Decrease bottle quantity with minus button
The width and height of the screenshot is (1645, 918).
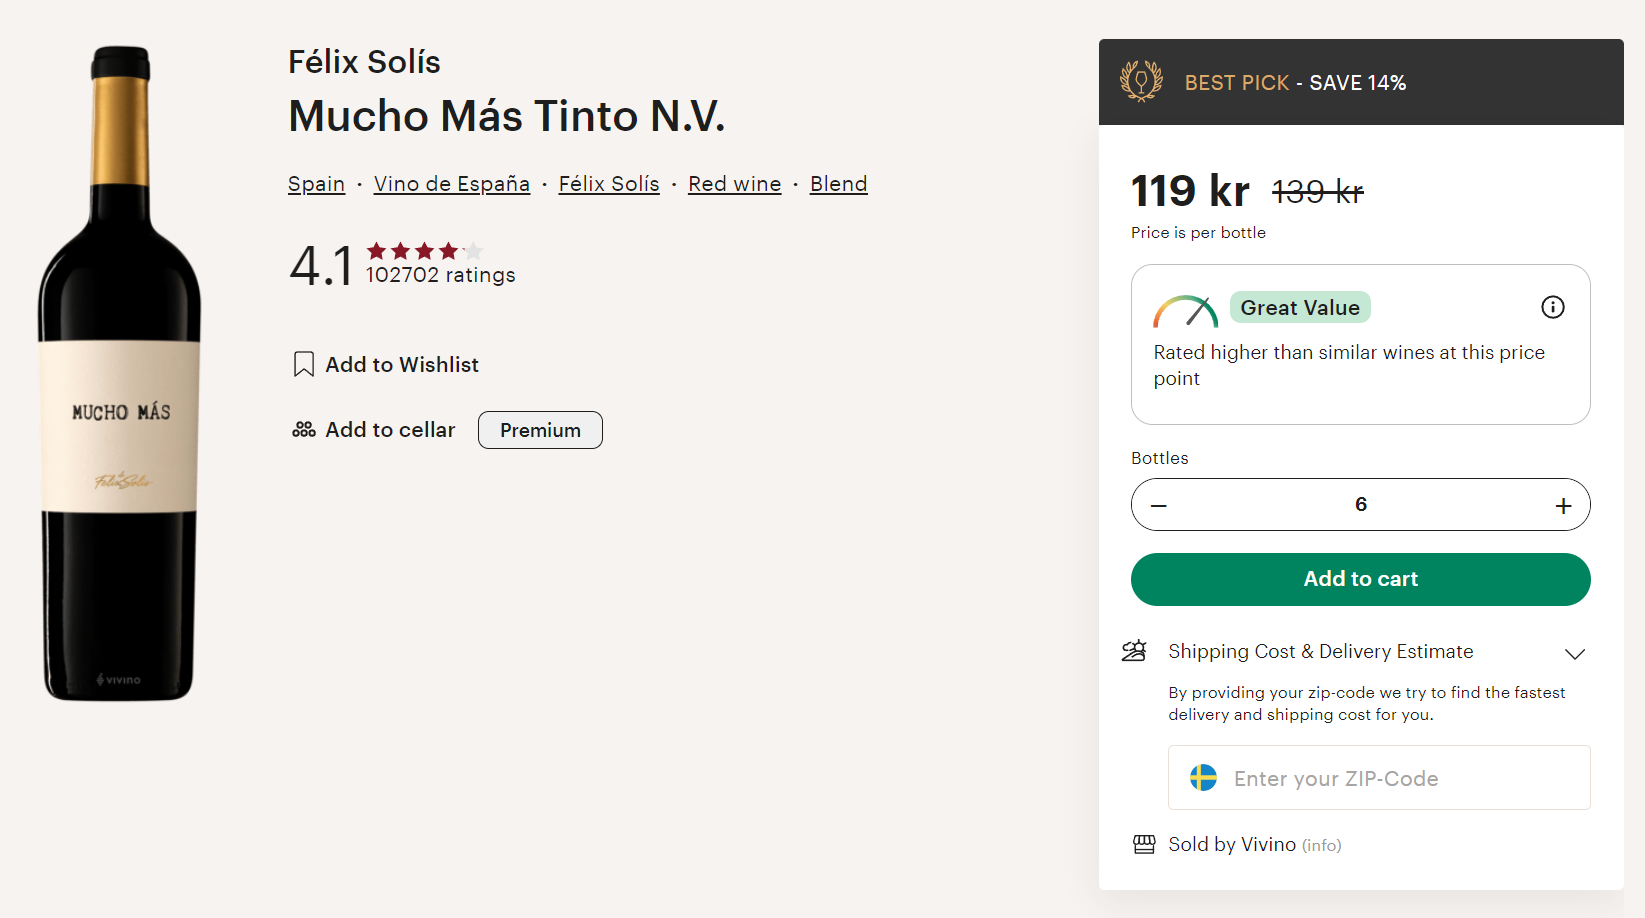coord(1159,506)
